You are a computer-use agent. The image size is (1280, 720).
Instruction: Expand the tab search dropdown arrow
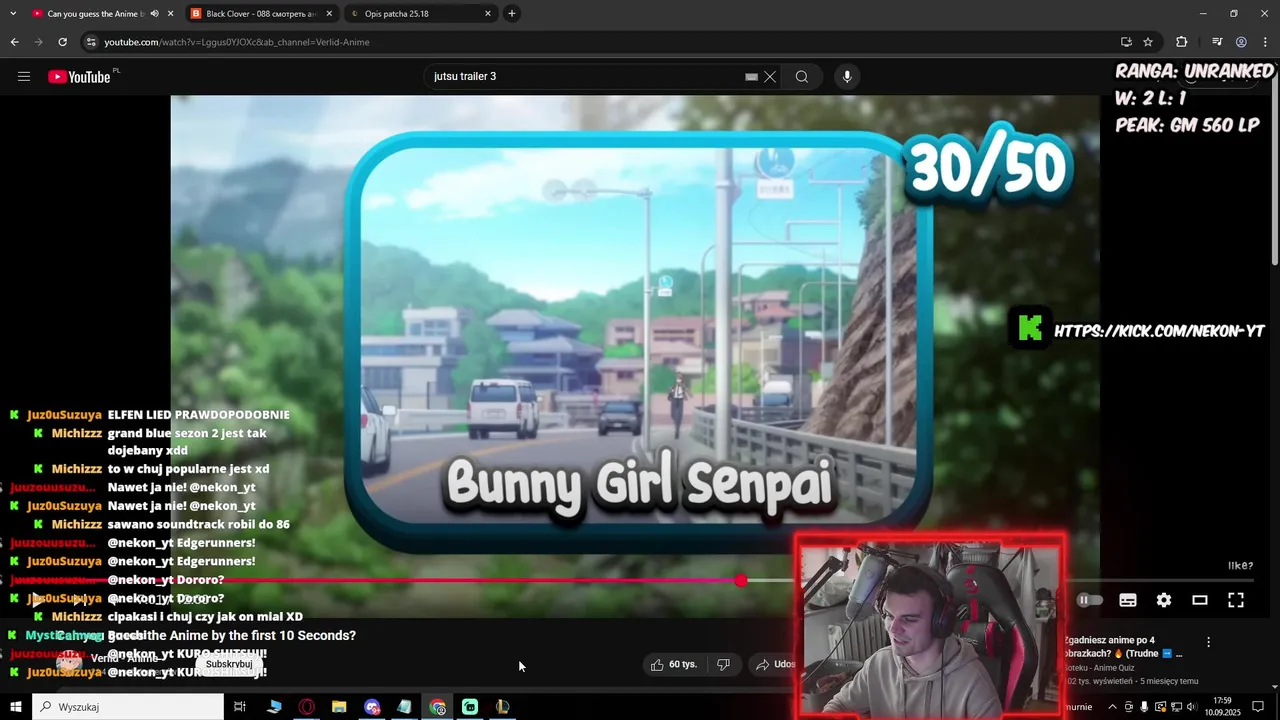pyautogui.click(x=13, y=14)
